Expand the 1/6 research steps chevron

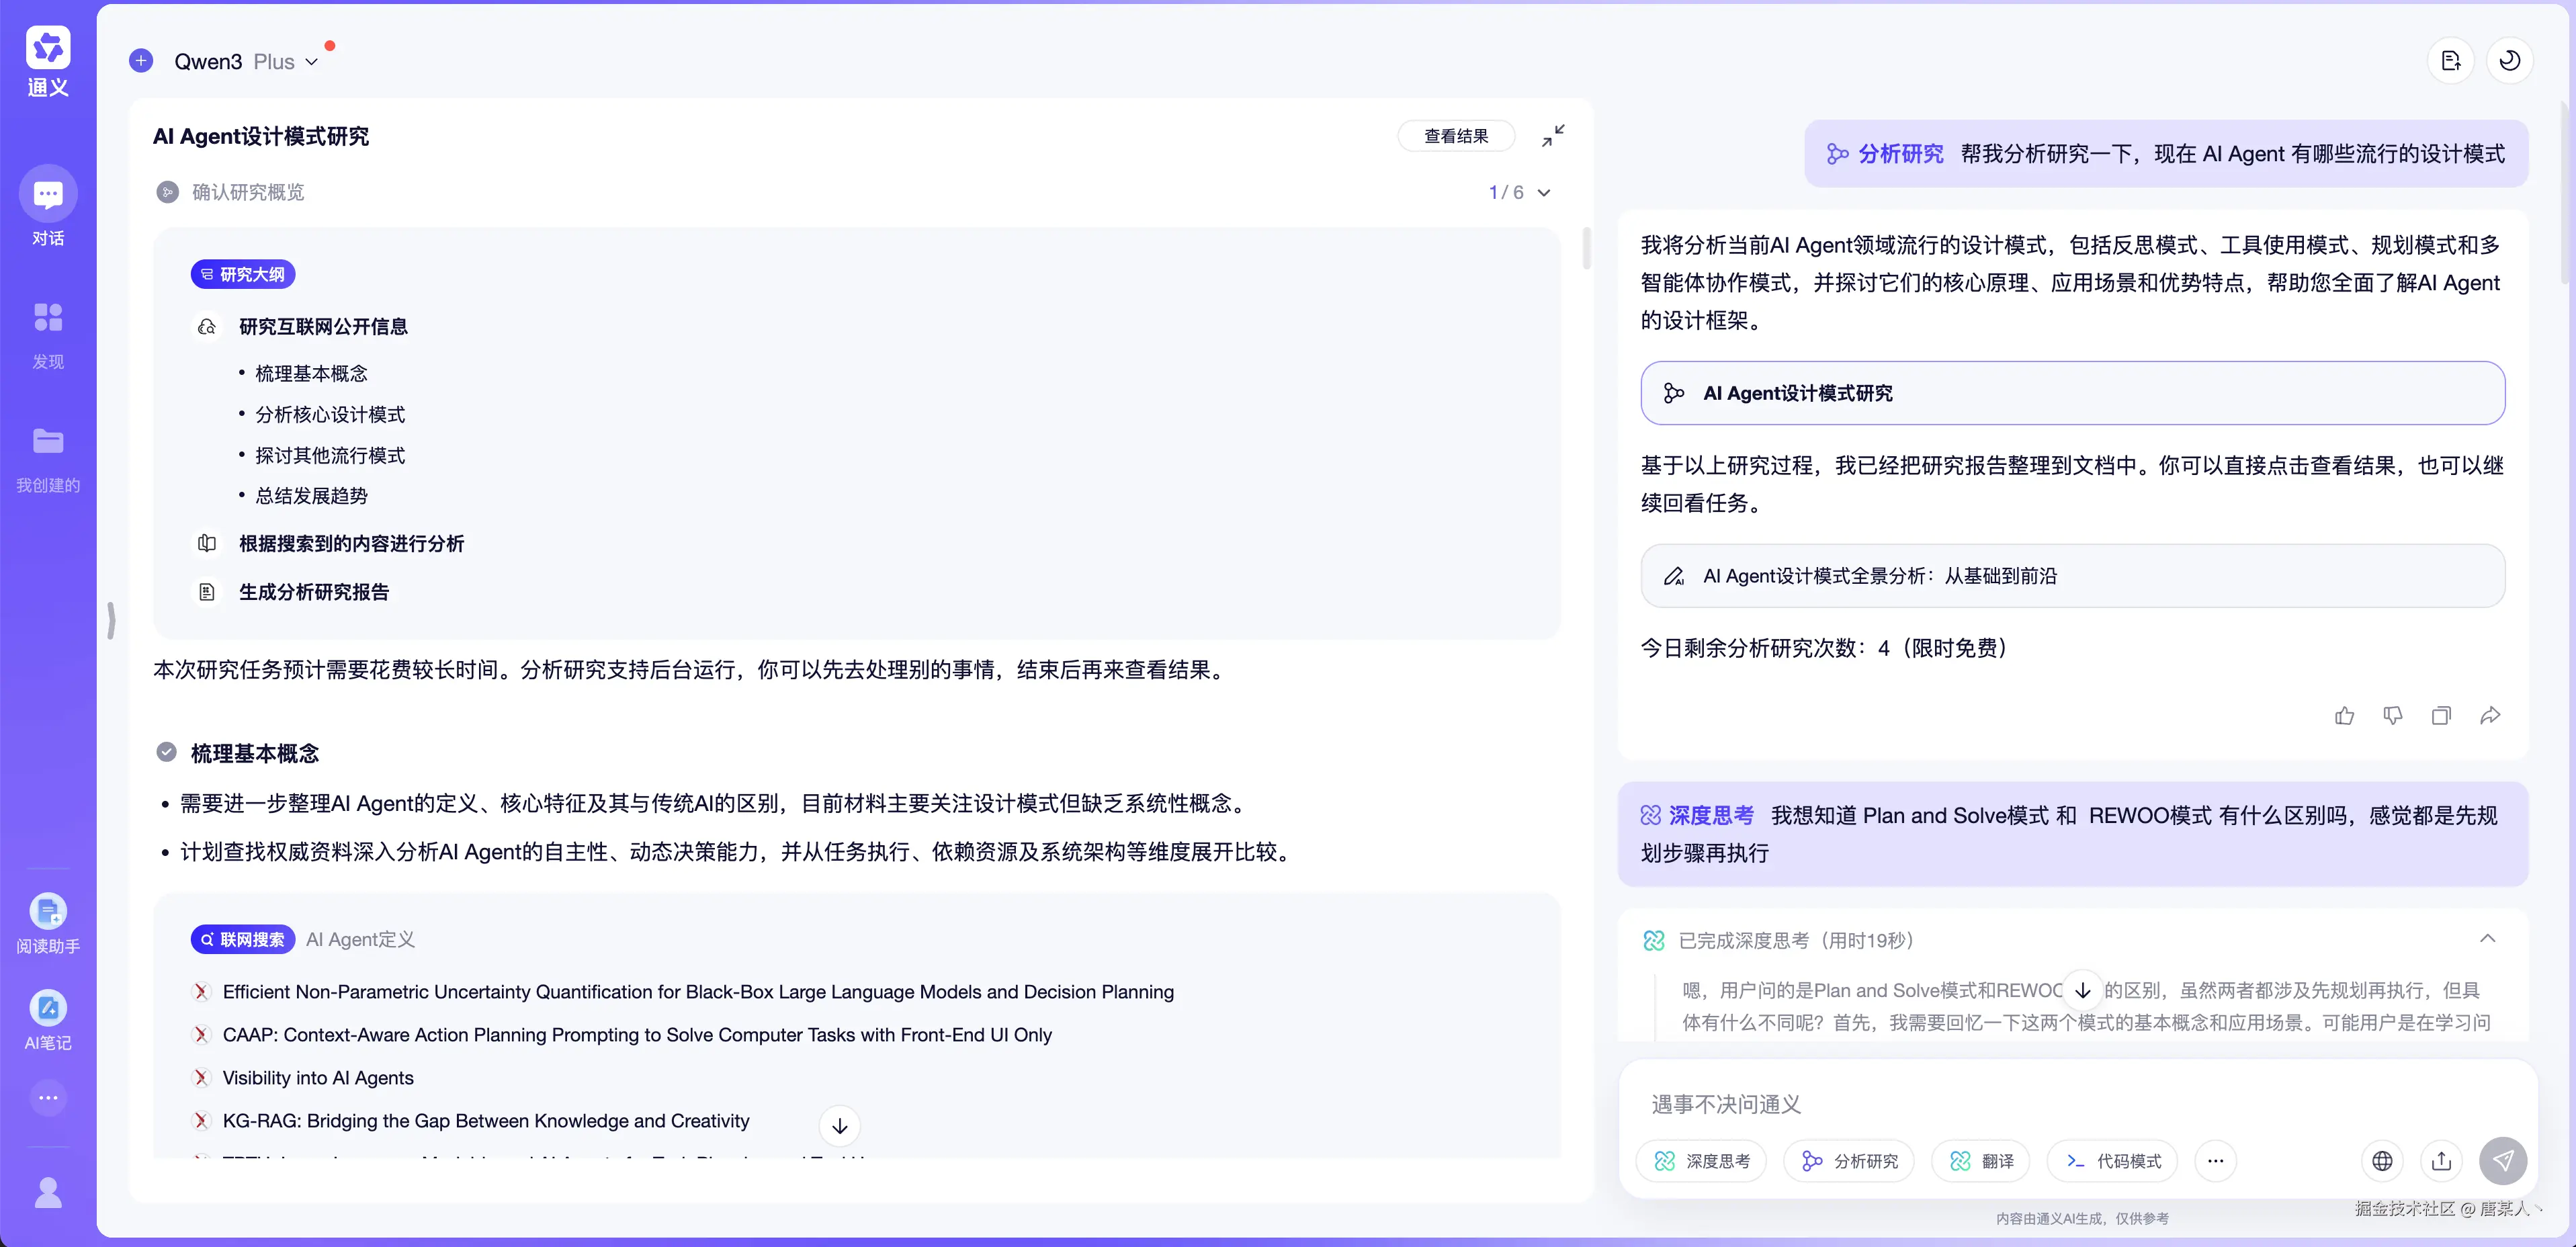pyautogui.click(x=1543, y=193)
